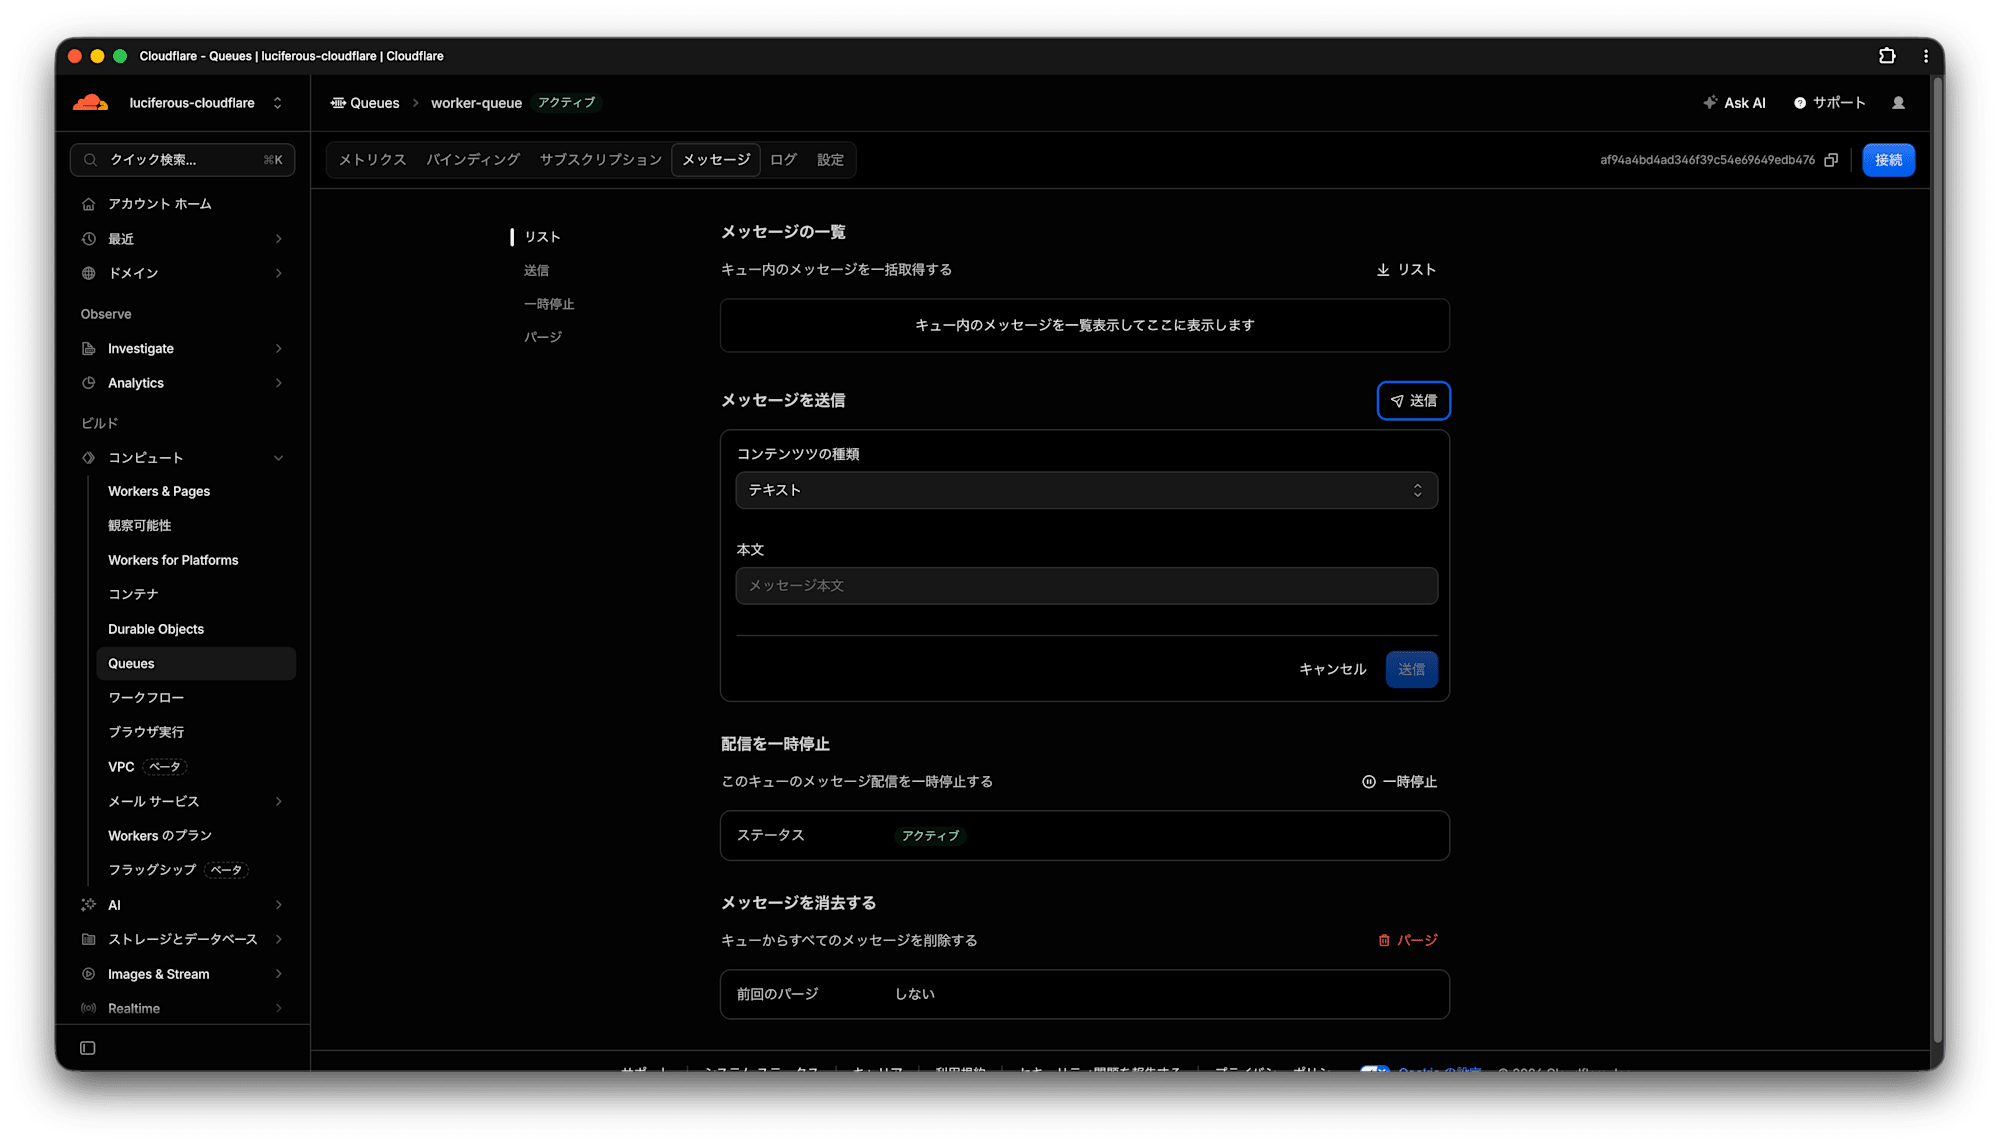2000x1144 pixels.
Task: Click the globe icon beside ドメイン
Action: [x=89, y=273]
